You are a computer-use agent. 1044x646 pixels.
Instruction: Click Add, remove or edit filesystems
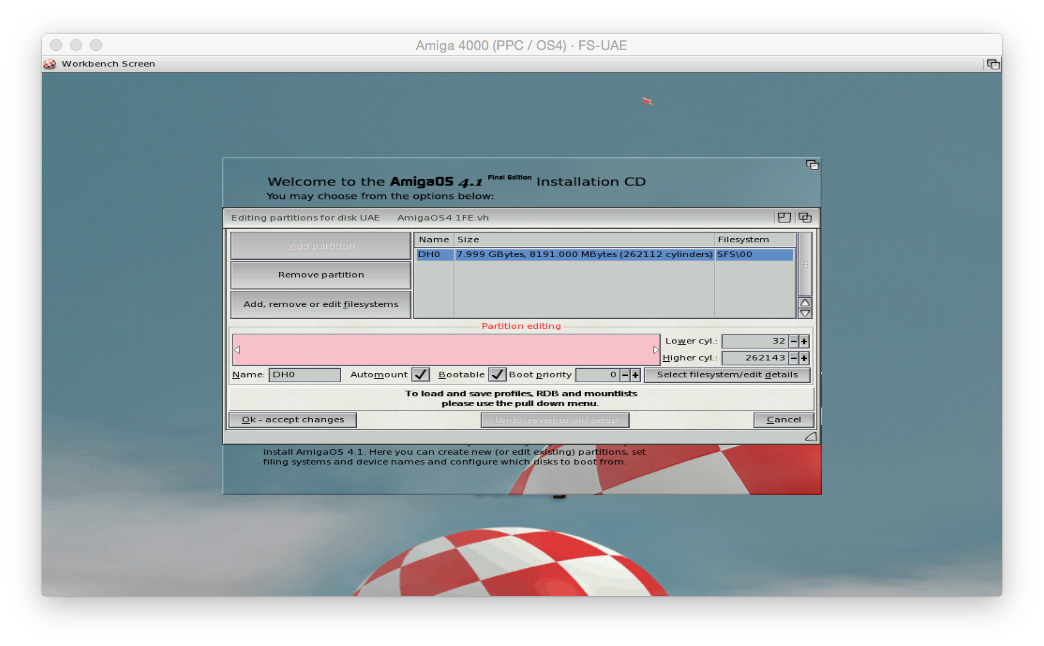point(321,304)
